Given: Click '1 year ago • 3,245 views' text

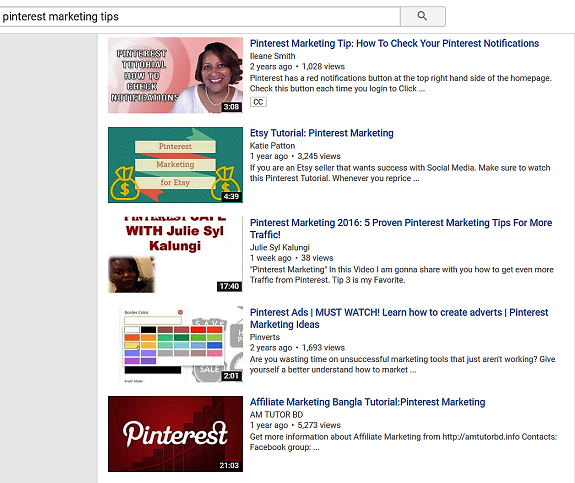Looking at the screenshot, I should tap(295, 156).
